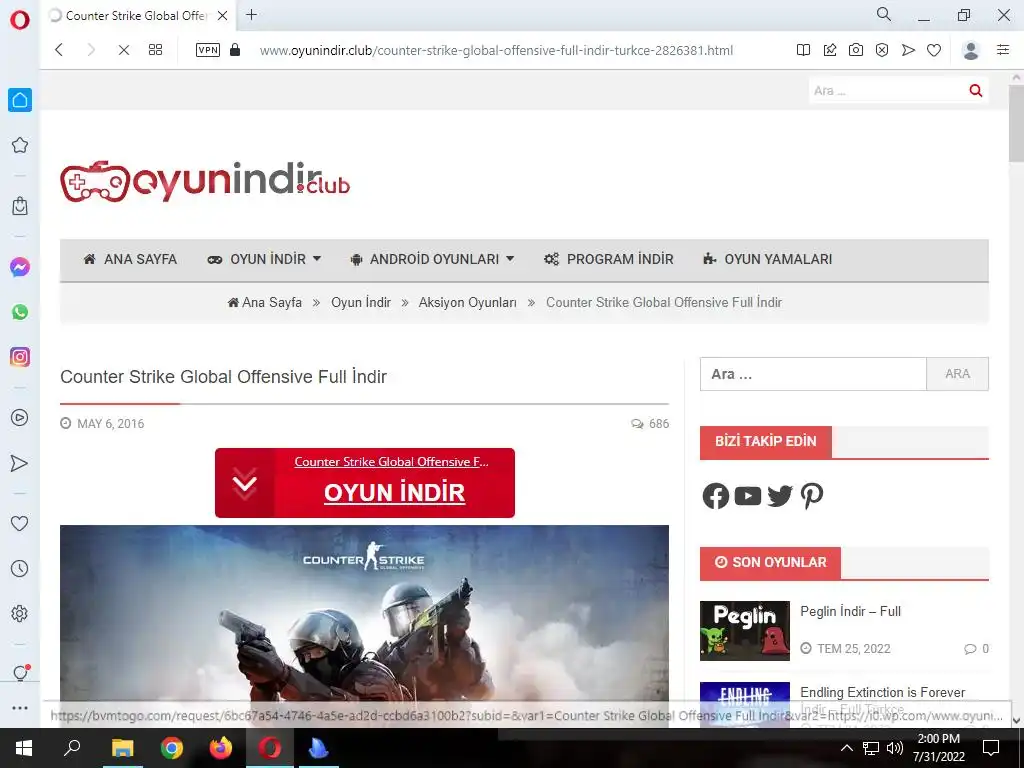The image size is (1024, 768).
Task: View site security padlock info
Action: [x=235, y=50]
